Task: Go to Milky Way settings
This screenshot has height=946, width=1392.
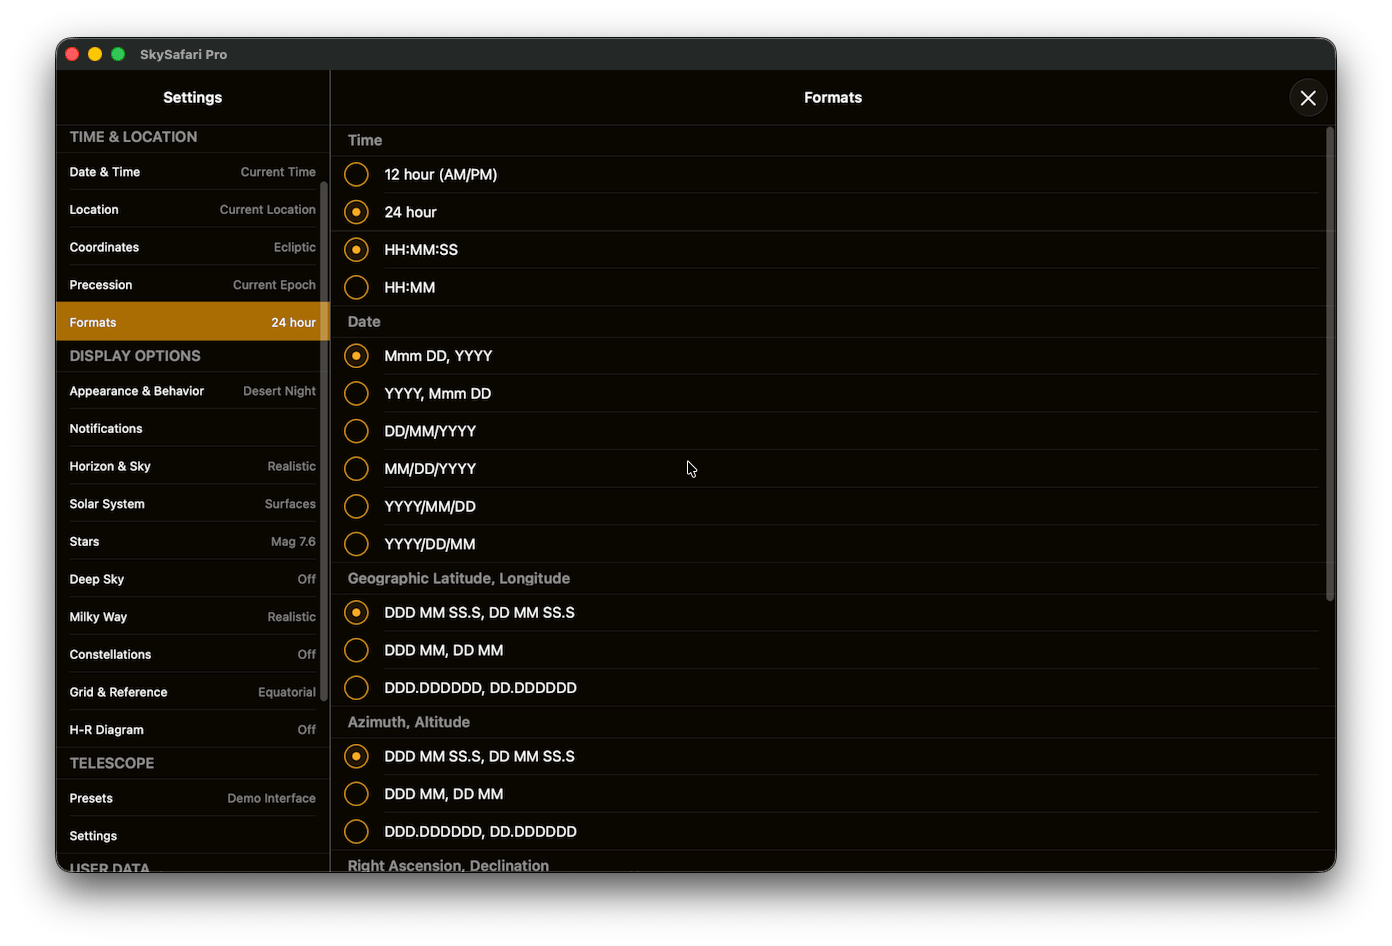Action: (192, 617)
